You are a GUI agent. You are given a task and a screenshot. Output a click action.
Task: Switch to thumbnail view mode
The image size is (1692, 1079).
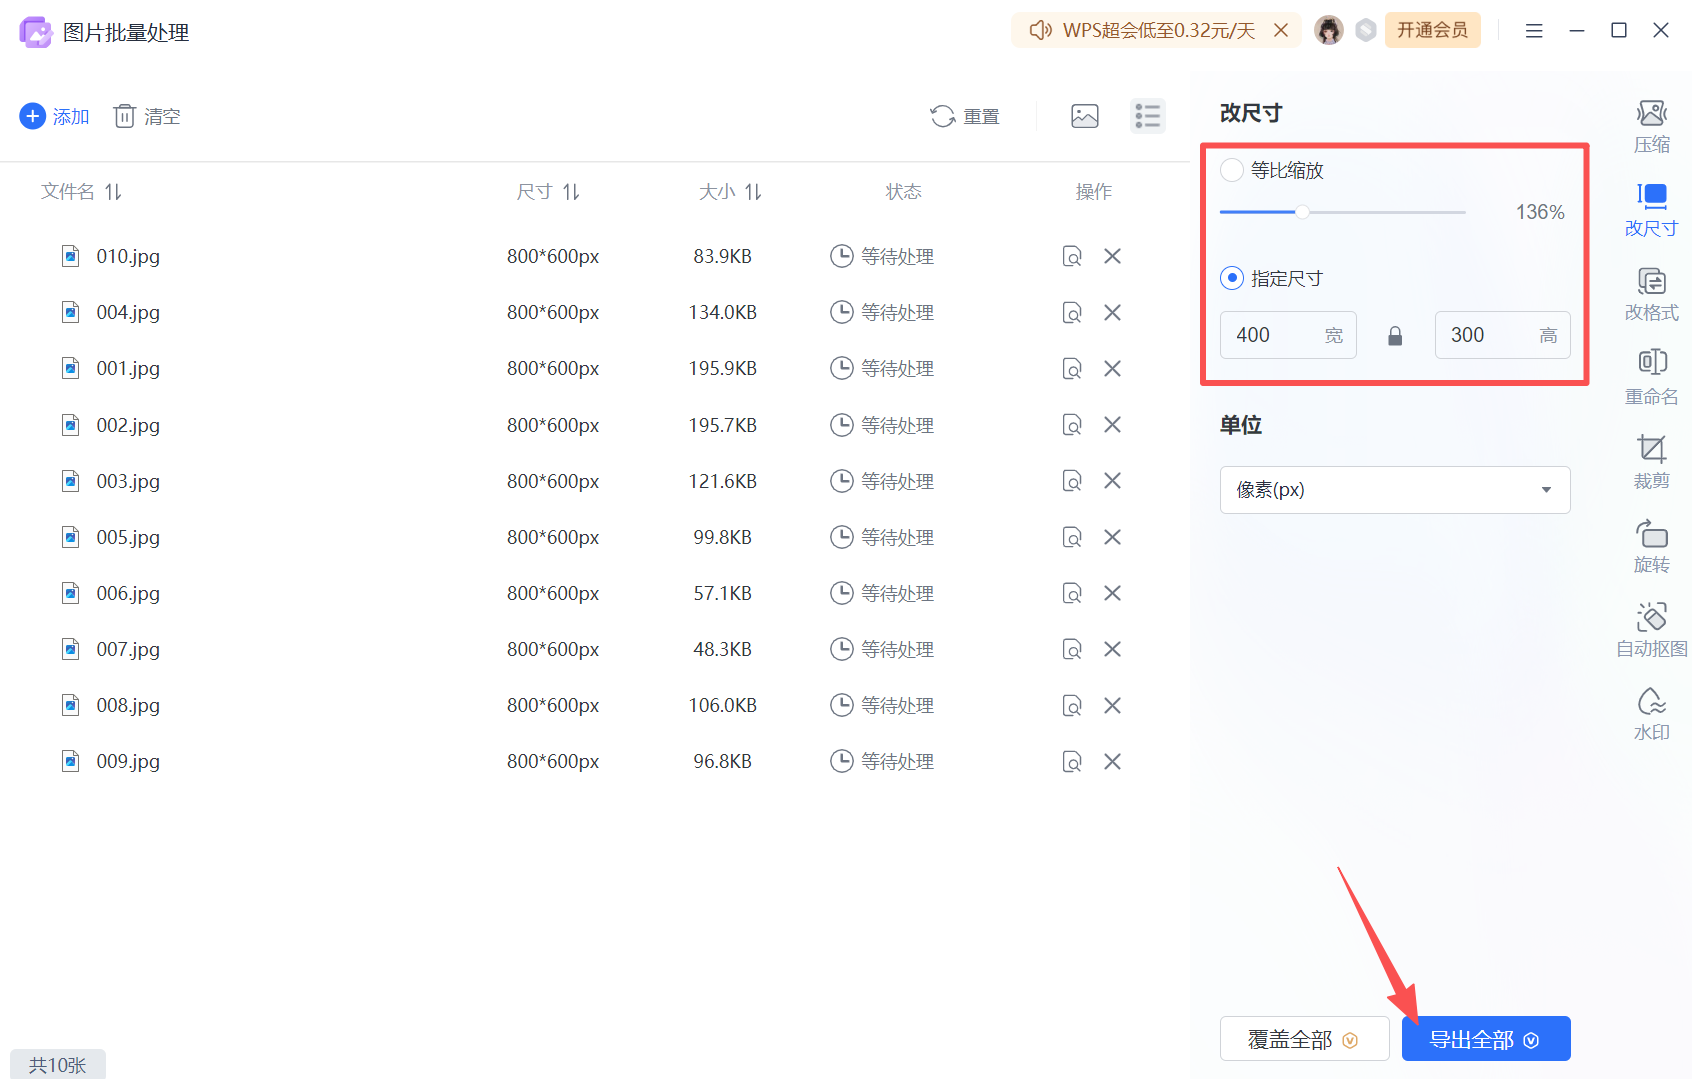[1084, 116]
